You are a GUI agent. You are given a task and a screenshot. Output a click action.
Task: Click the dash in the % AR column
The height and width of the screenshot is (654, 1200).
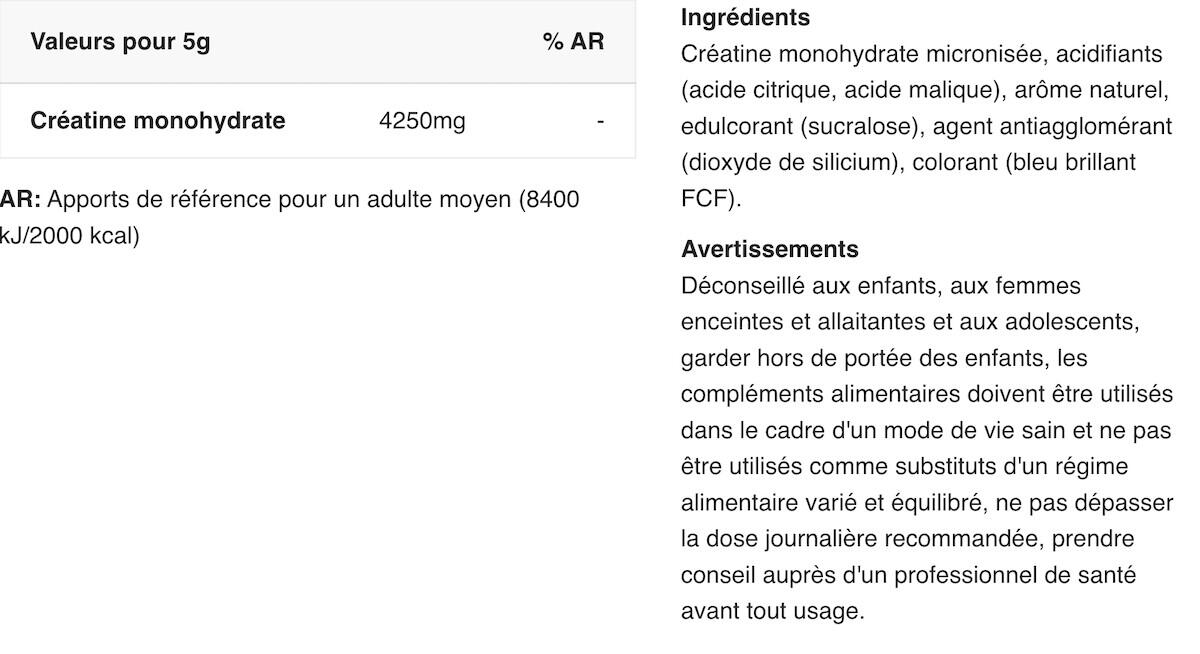[600, 121]
